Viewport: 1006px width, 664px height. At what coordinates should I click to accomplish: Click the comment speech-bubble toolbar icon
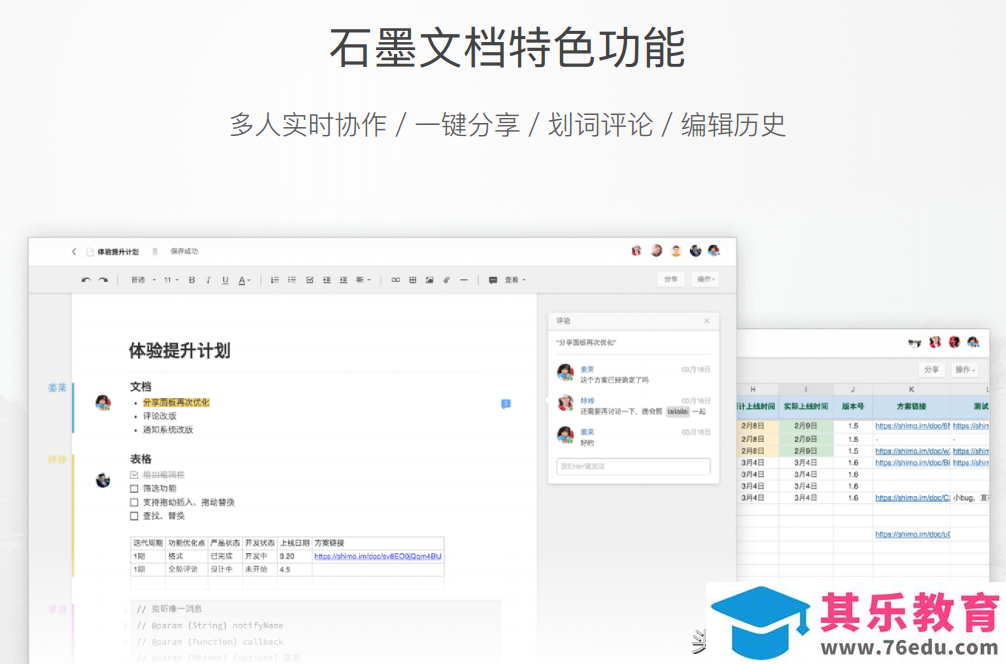(493, 280)
